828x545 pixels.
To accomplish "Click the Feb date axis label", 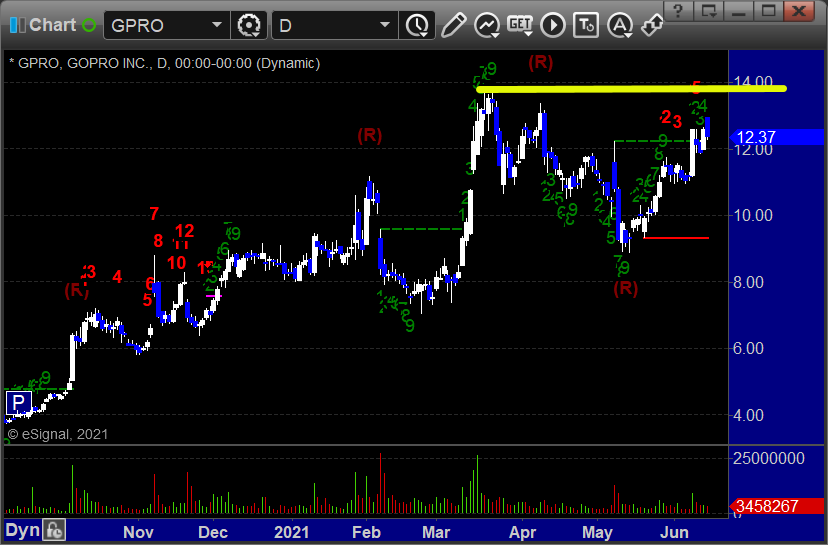I will (x=366, y=532).
